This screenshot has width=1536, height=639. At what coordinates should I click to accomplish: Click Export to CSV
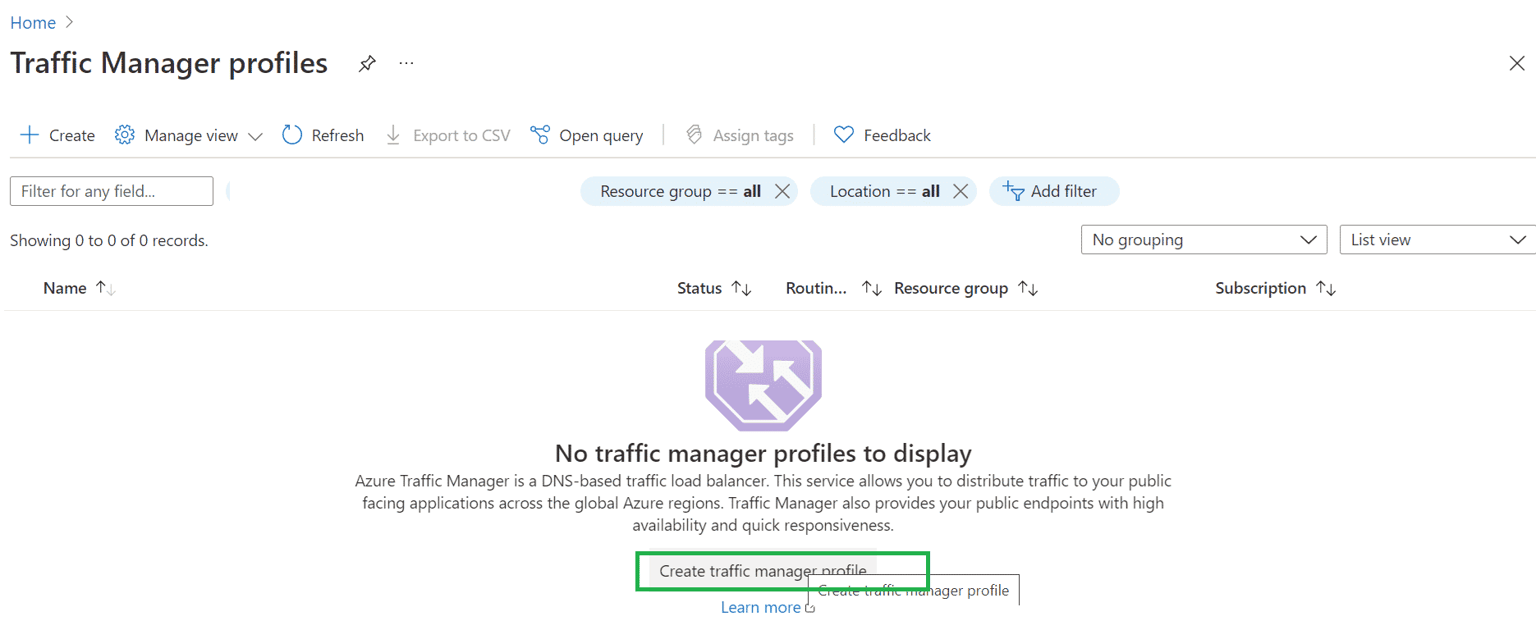[x=447, y=135]
